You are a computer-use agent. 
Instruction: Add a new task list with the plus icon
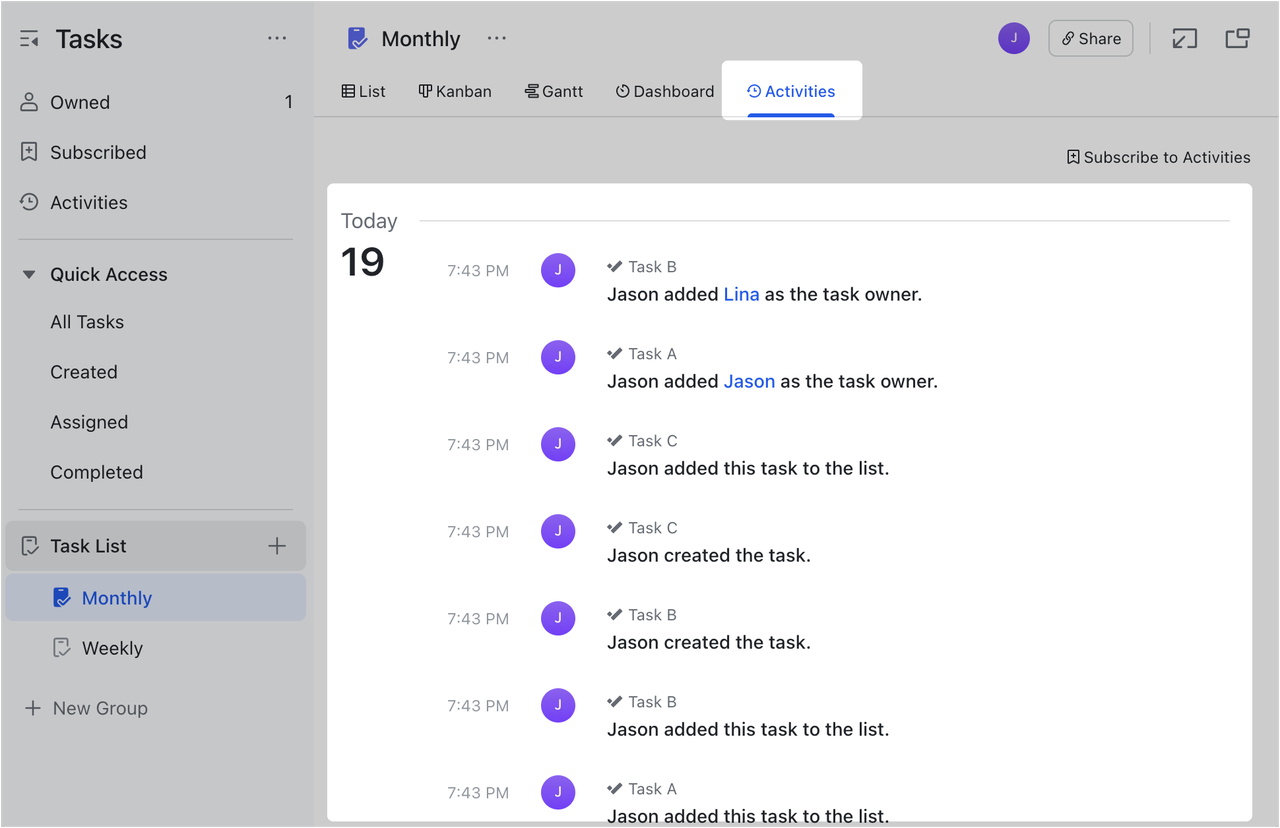pos(277,546)
